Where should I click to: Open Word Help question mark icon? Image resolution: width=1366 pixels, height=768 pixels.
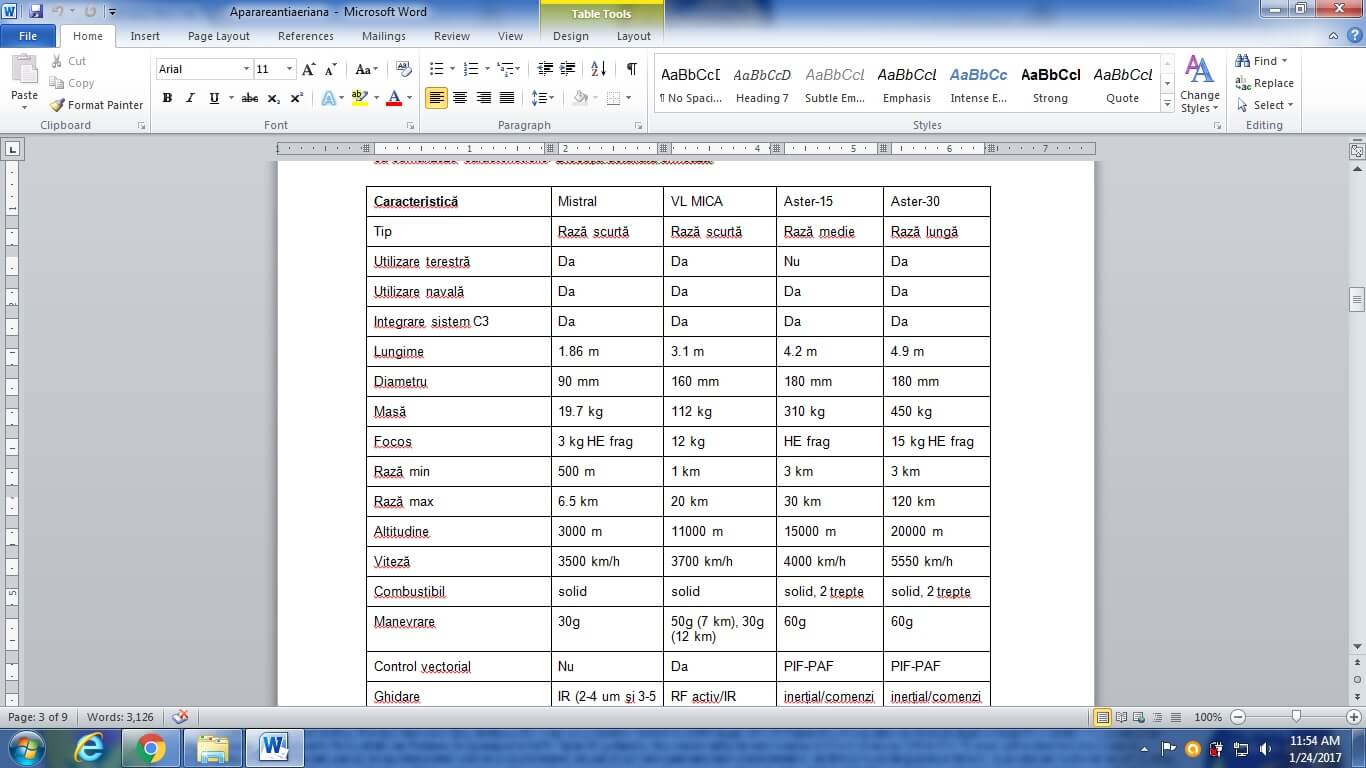(1353, 36)
